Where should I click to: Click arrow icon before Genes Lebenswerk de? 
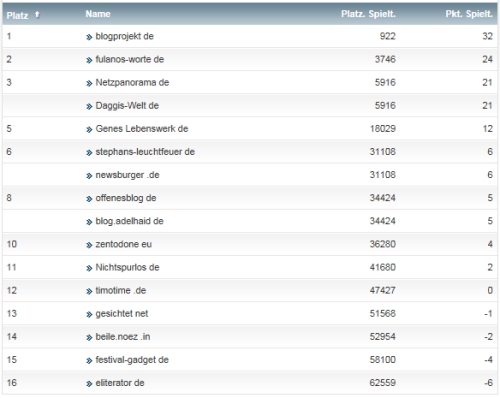89,130
